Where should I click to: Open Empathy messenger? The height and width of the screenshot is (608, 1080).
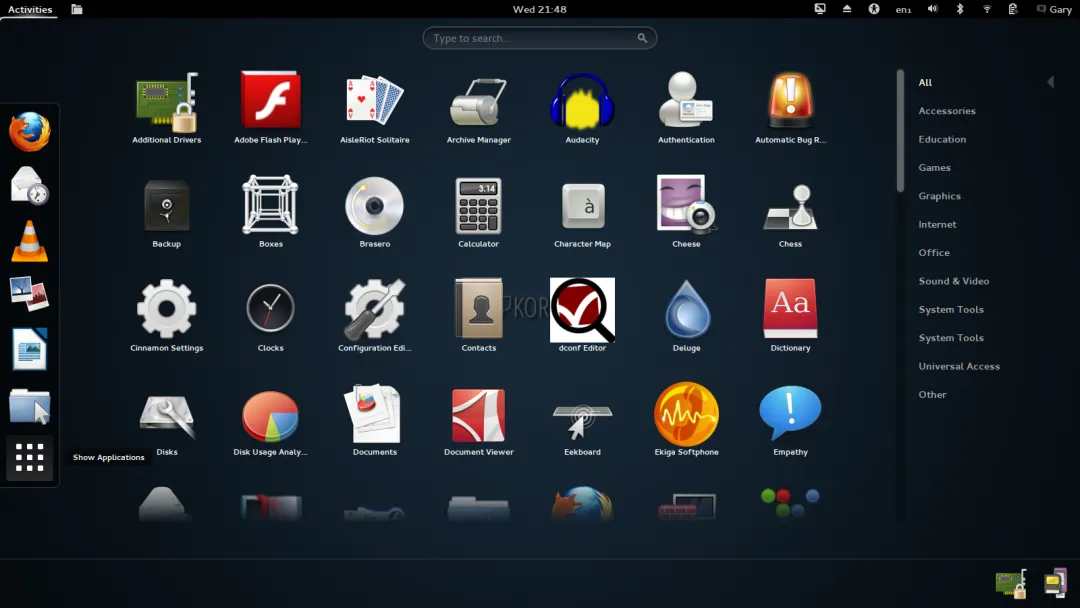(790, 412)
